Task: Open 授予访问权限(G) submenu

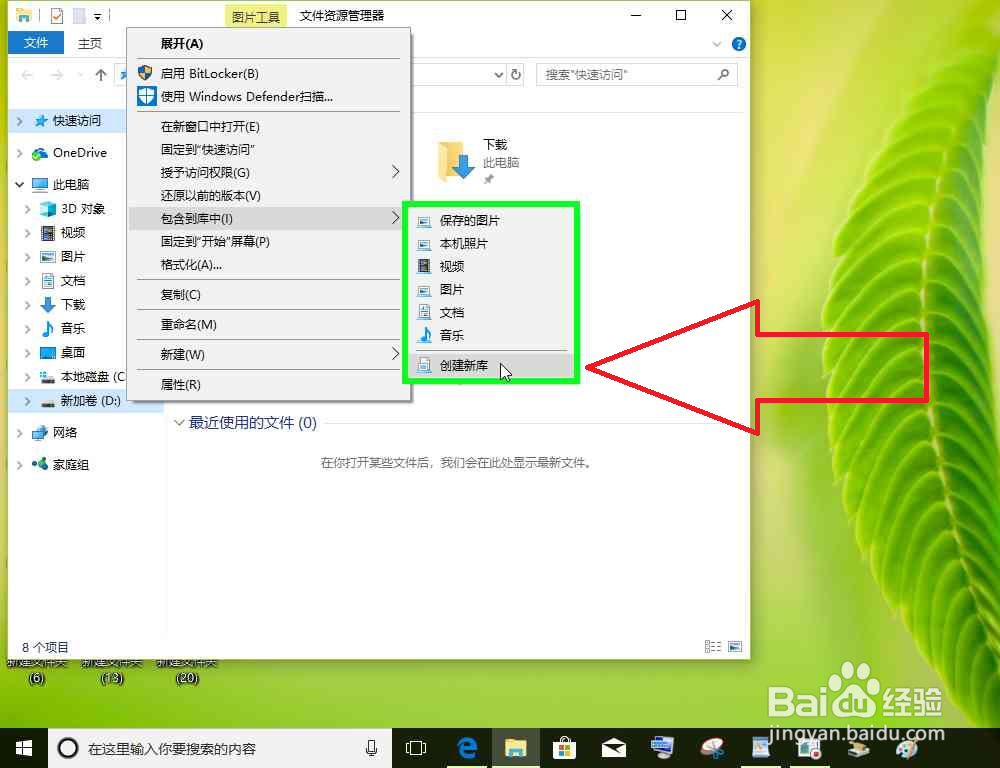Action: click(269, 172)
